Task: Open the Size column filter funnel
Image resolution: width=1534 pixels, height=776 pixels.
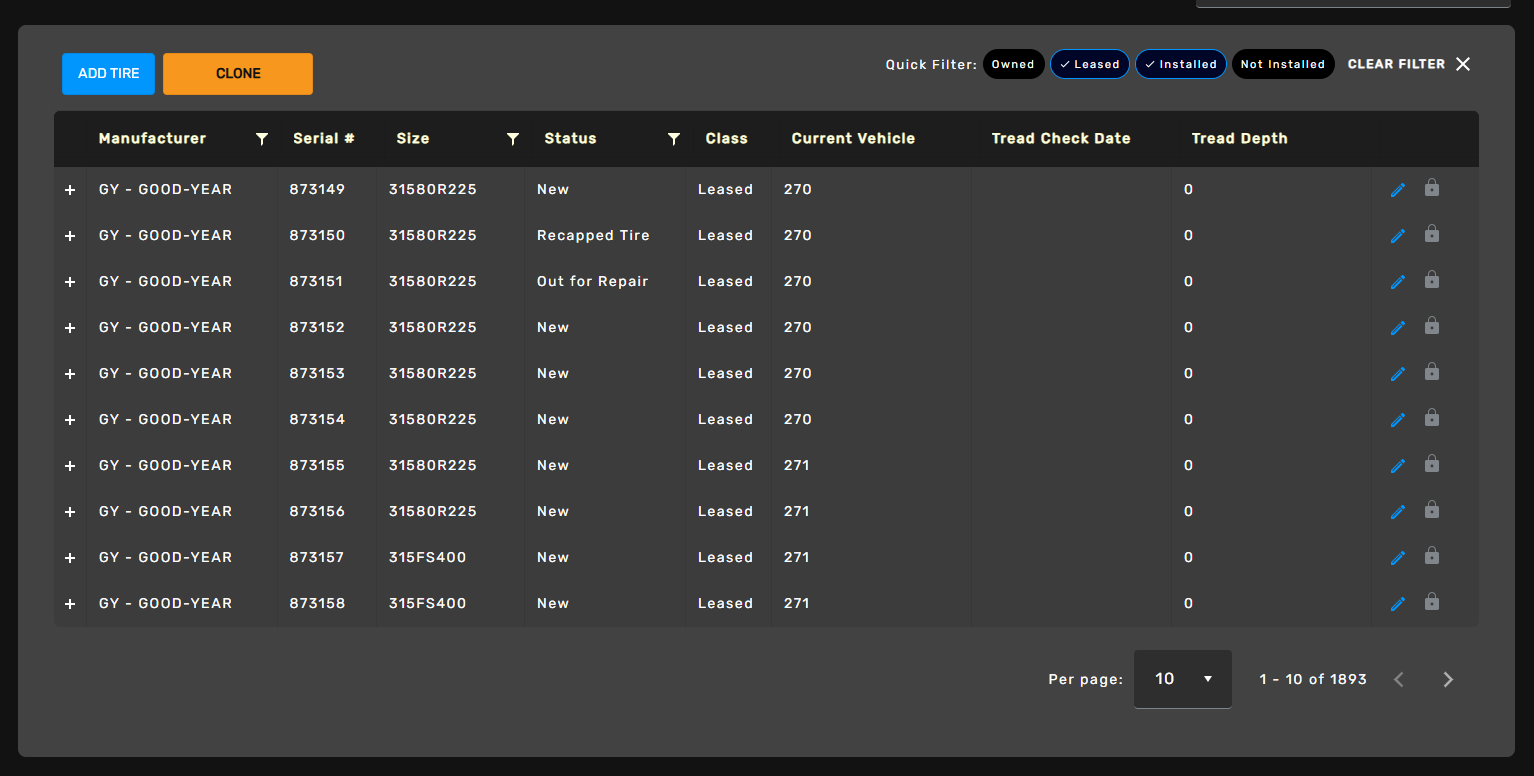Action: tap(513, 139)
